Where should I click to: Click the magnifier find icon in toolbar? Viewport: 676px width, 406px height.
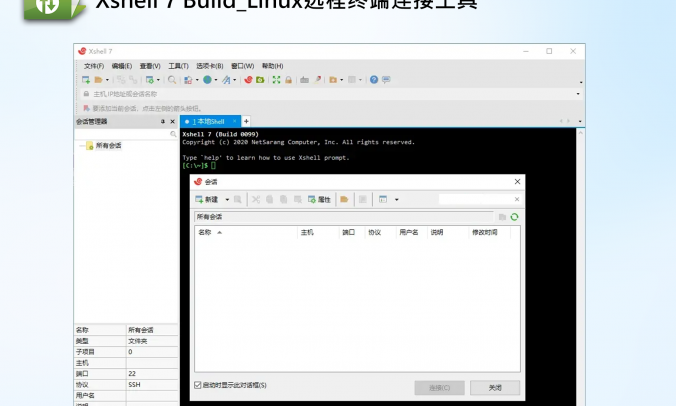pos(172,80)
